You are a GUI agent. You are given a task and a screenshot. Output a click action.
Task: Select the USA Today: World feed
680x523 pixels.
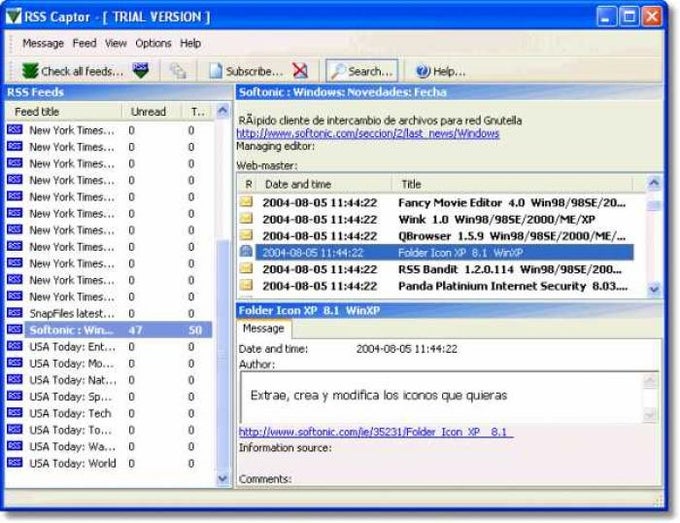[x=109, y=463]
